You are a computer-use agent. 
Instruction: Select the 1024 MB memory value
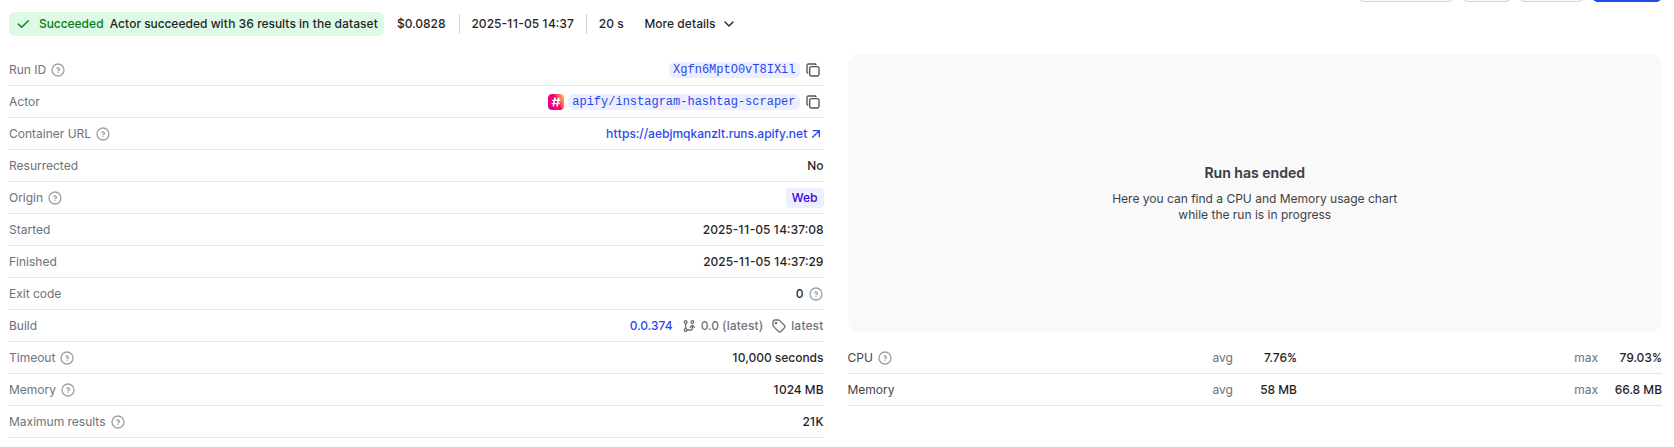(x=798, y=390)
